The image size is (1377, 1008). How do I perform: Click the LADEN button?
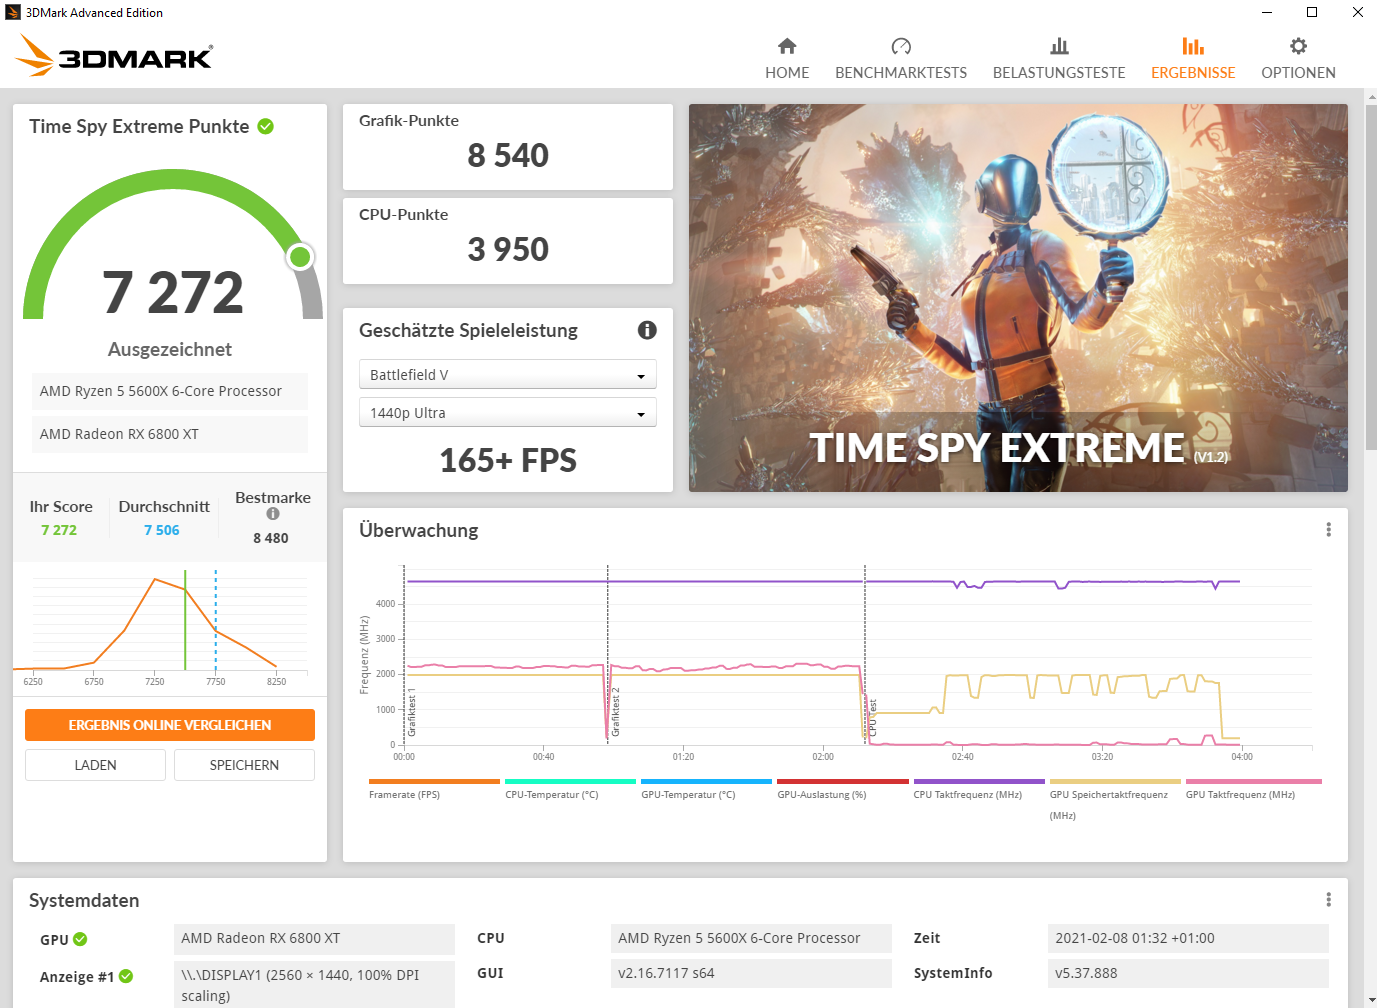tap(95, 765)
